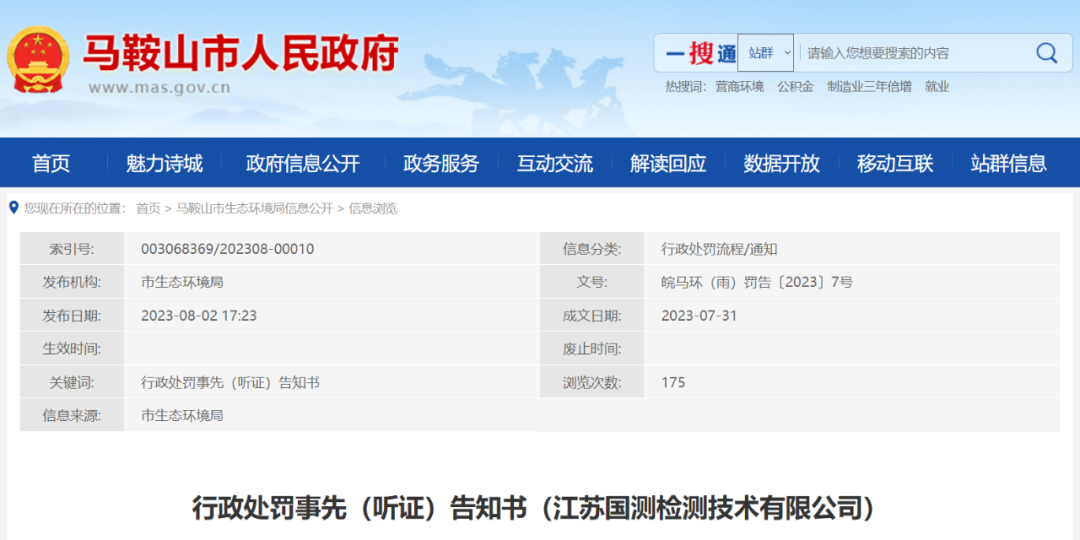1080x540 pixels.
Task: Click the 成文日期 label cell
Action: [x=592, y=315]
